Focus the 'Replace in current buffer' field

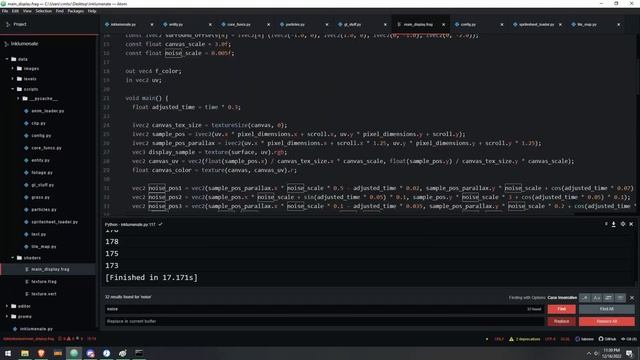click(324, 321)
